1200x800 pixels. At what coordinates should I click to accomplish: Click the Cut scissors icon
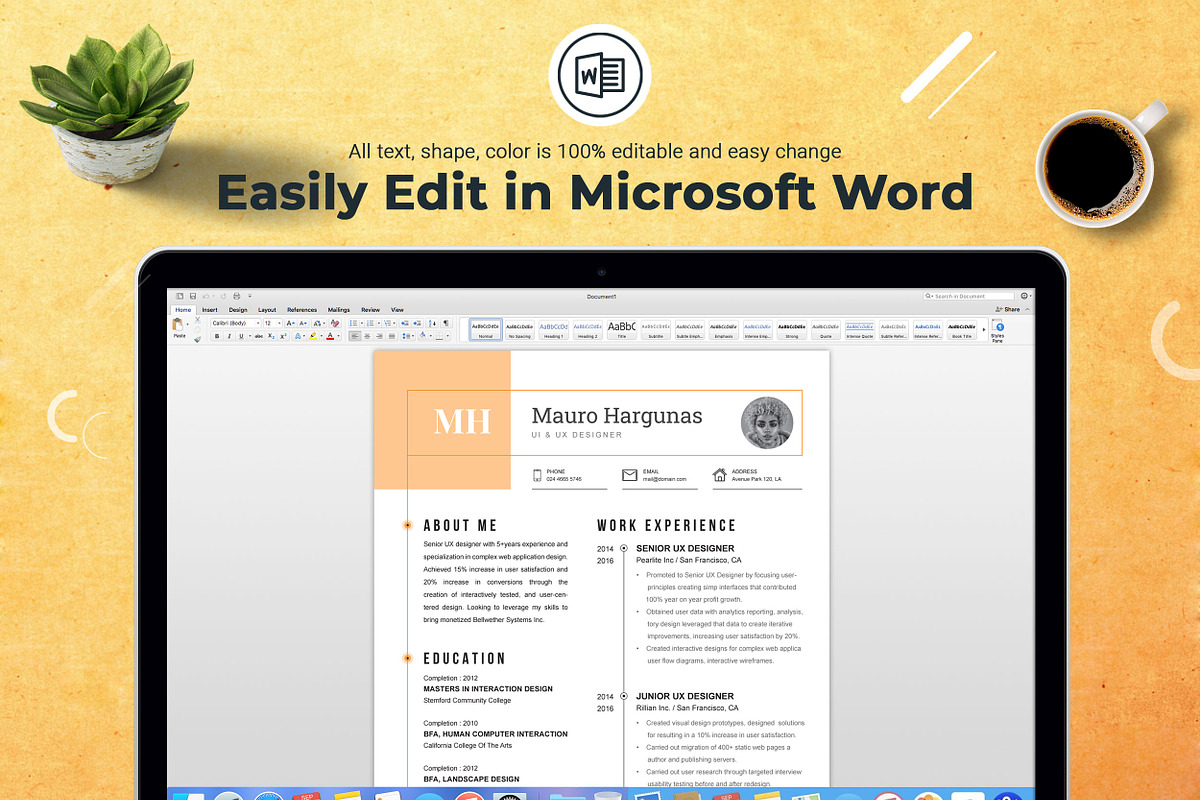click(x=197, y=320)
